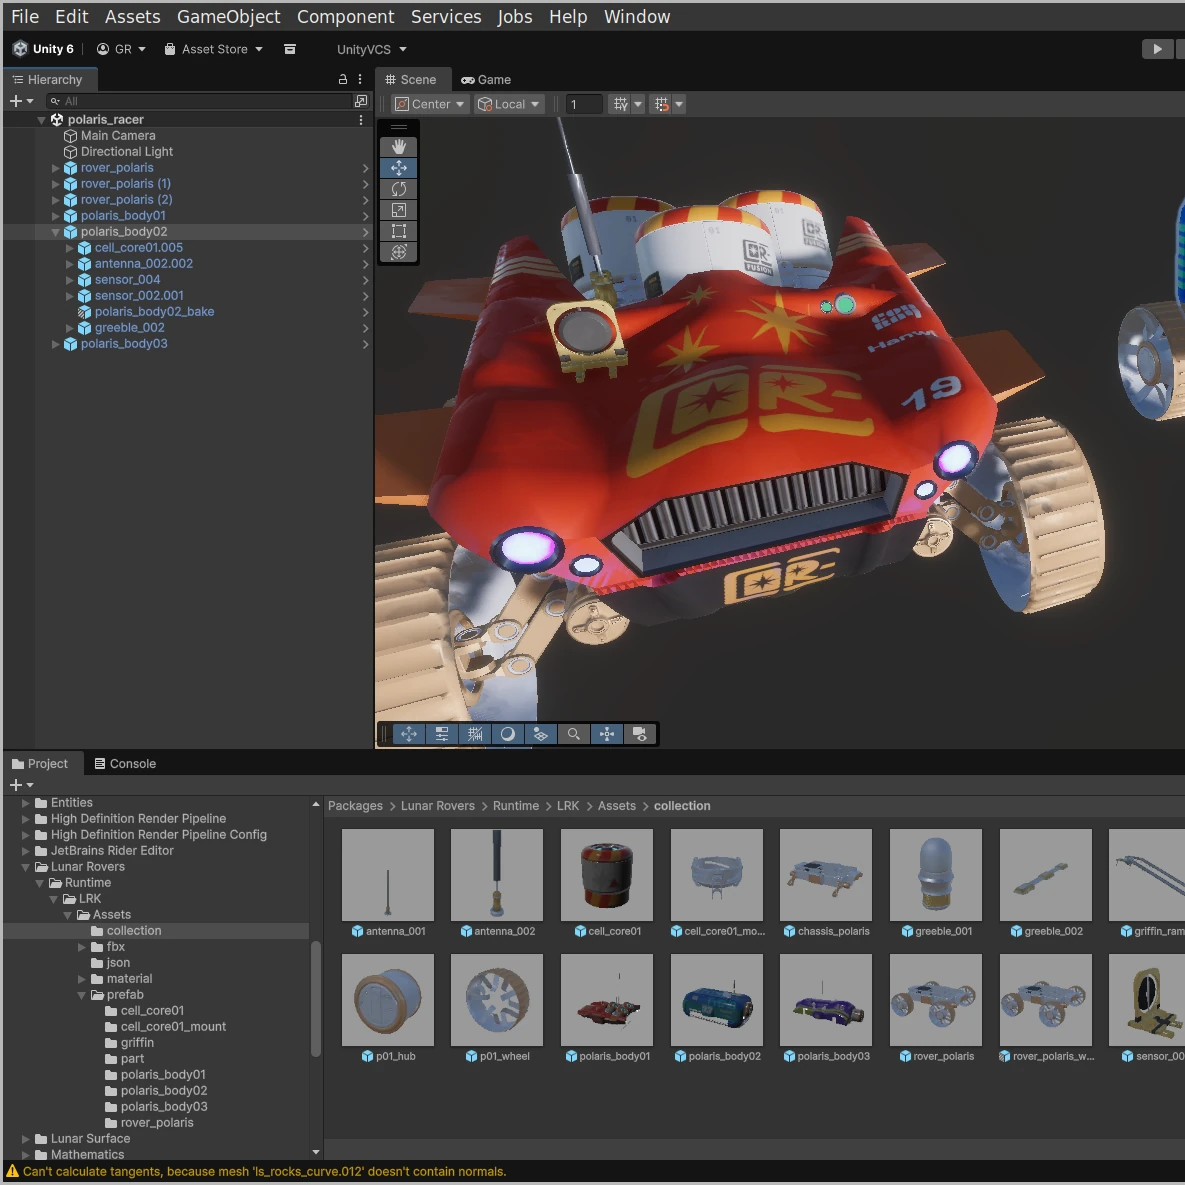
Task: Toggle the draw mode sphere overlay icon
Action: 508,734
